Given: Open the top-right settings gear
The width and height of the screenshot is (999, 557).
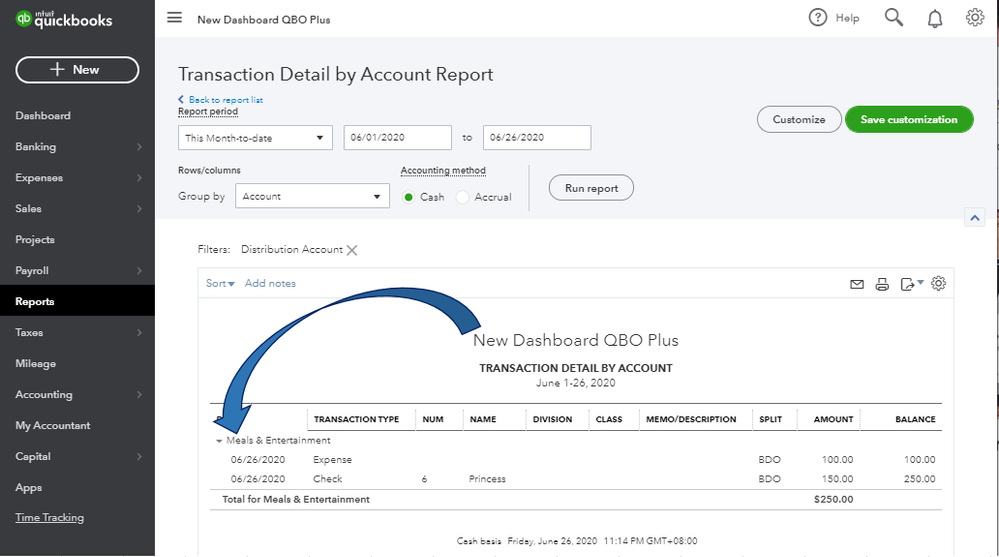Looking at the screenshot, I should 975,18.
